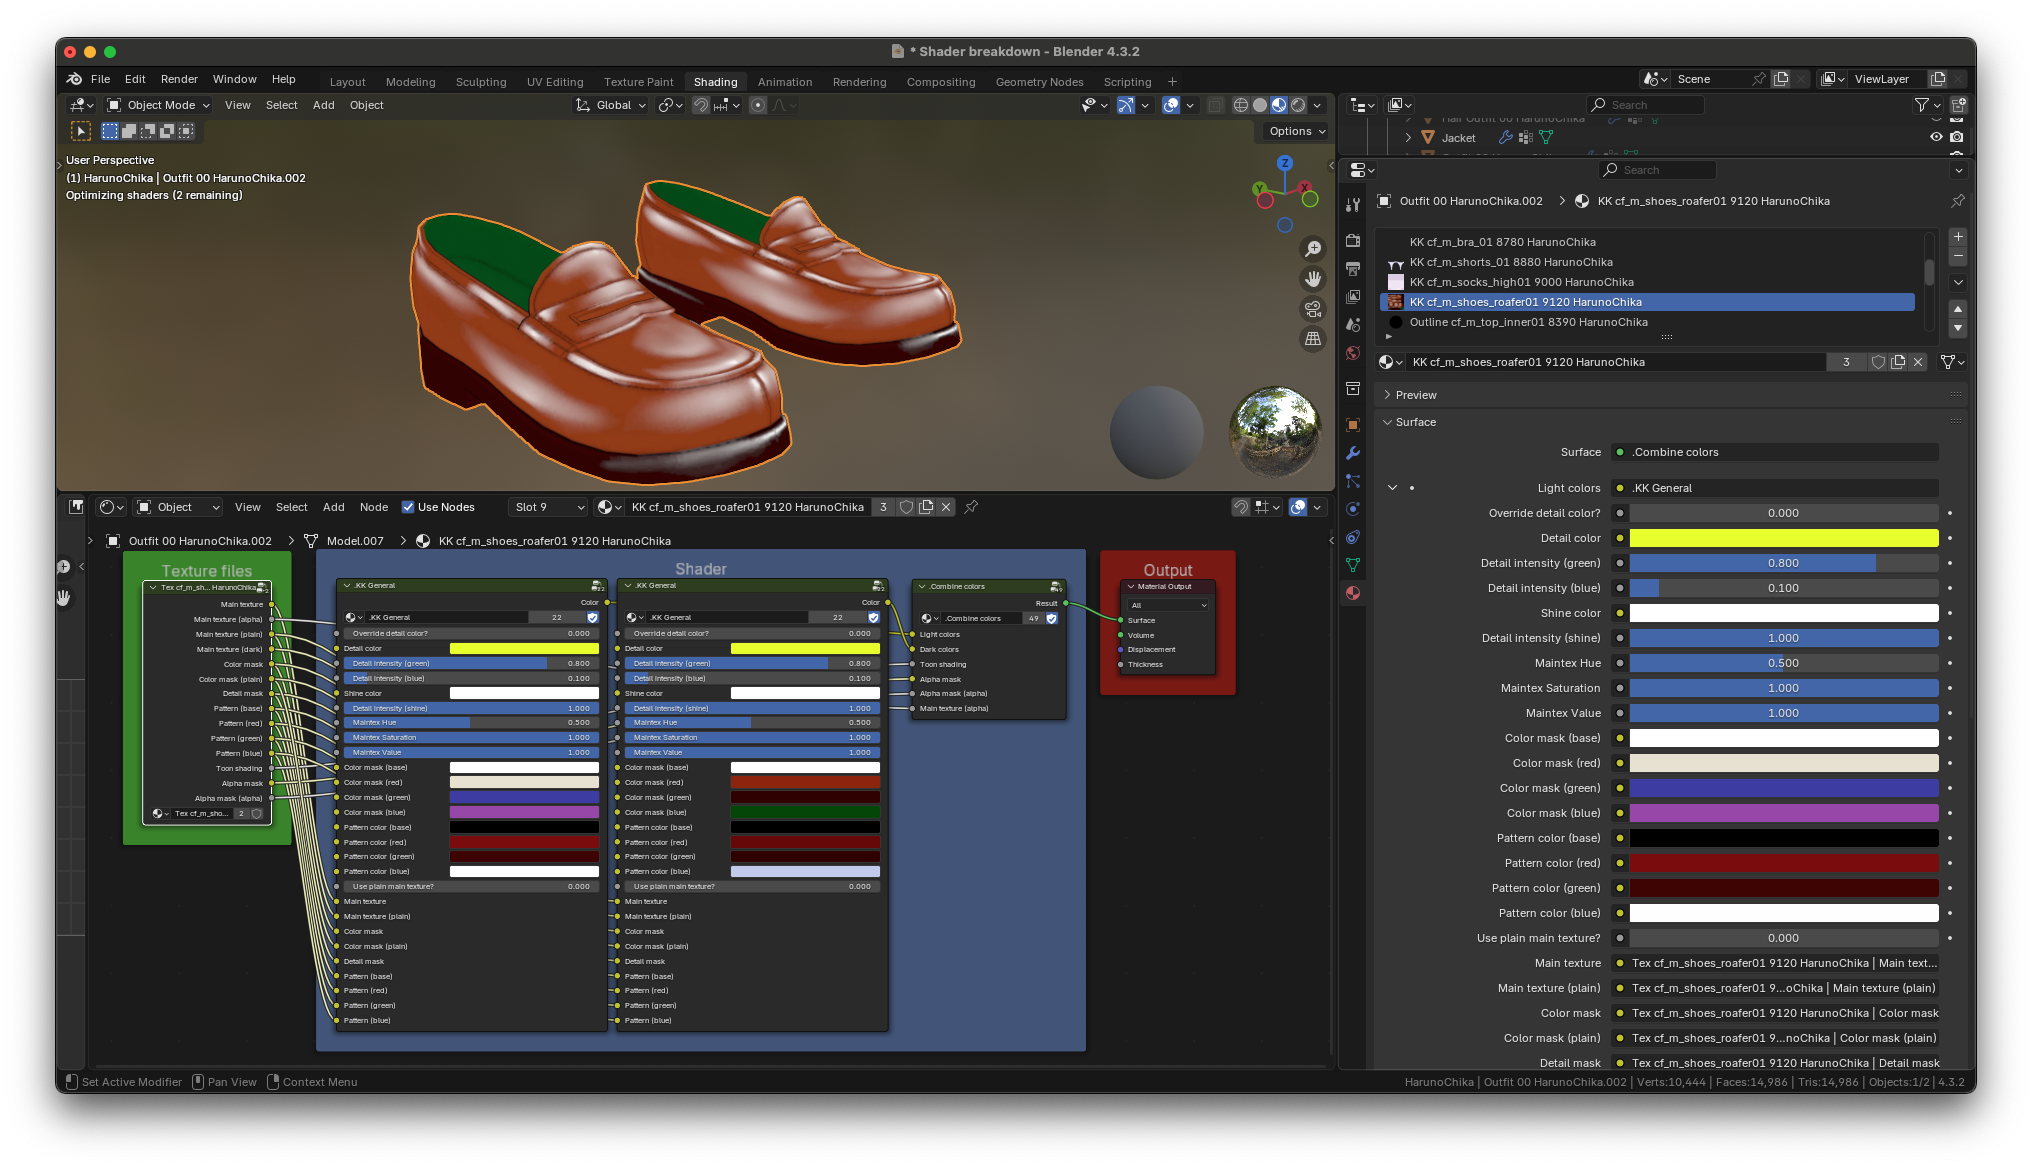Open the Render menu

[179, 79]
